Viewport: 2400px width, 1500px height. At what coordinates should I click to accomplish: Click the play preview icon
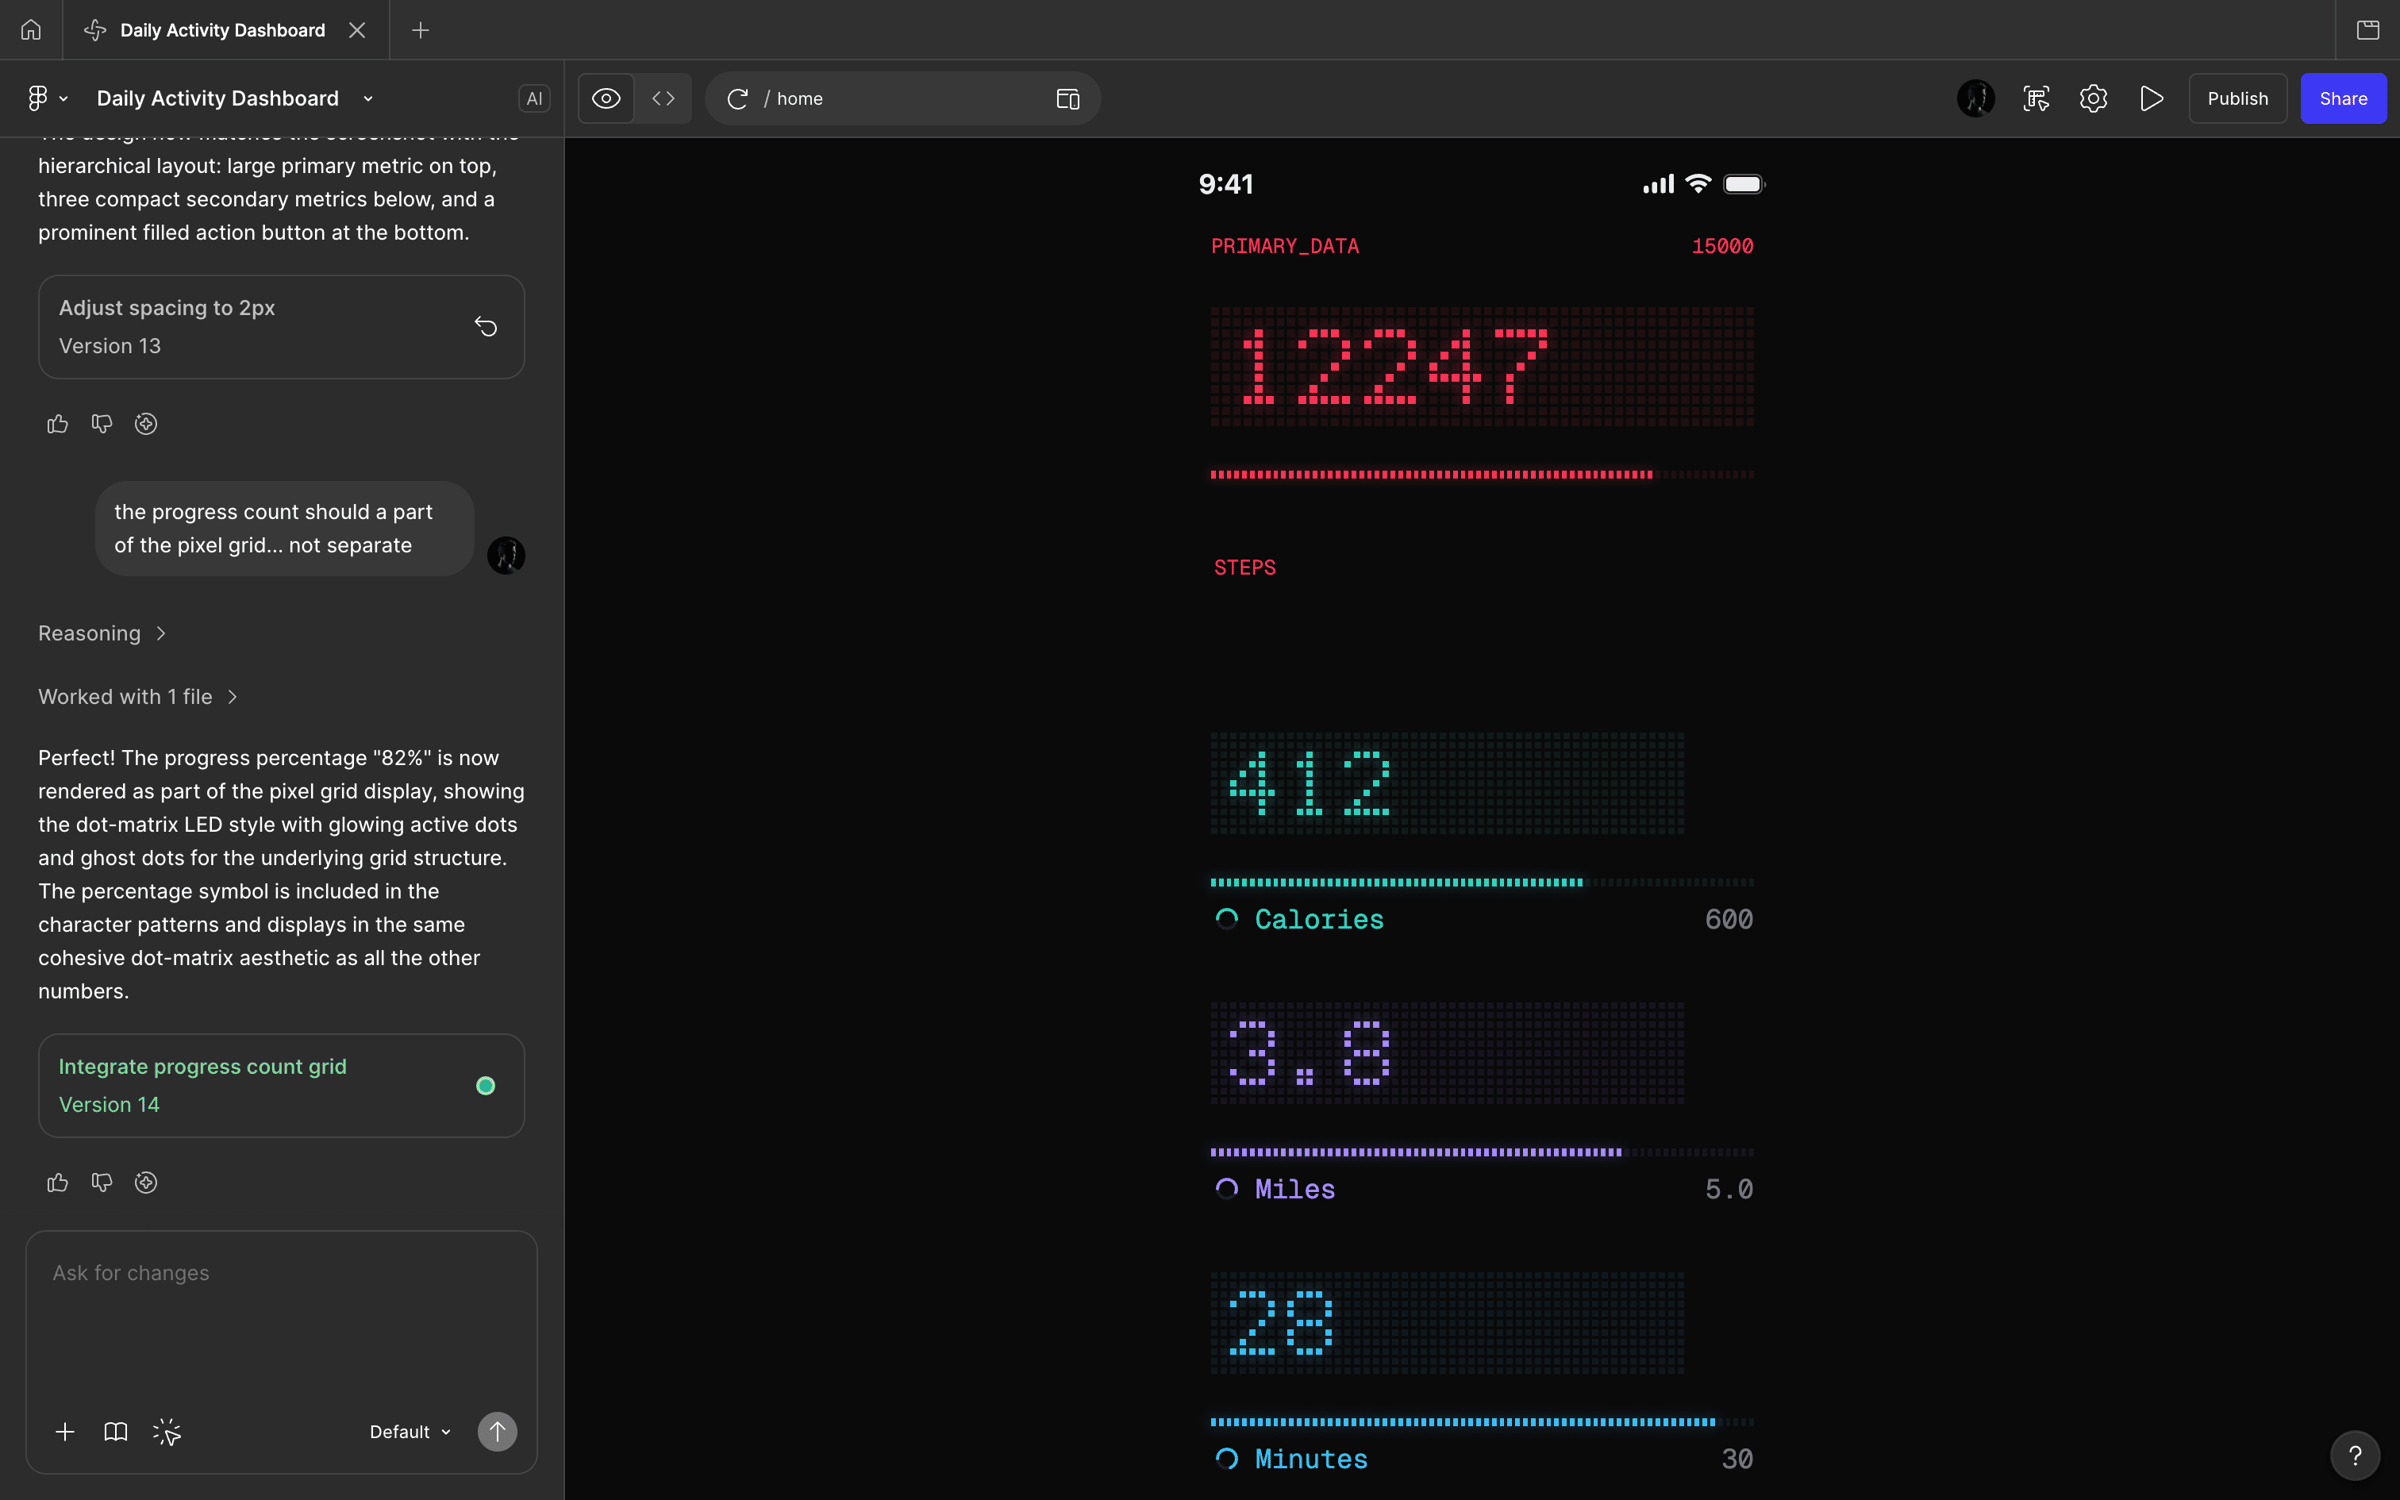tap(2152, 98)
